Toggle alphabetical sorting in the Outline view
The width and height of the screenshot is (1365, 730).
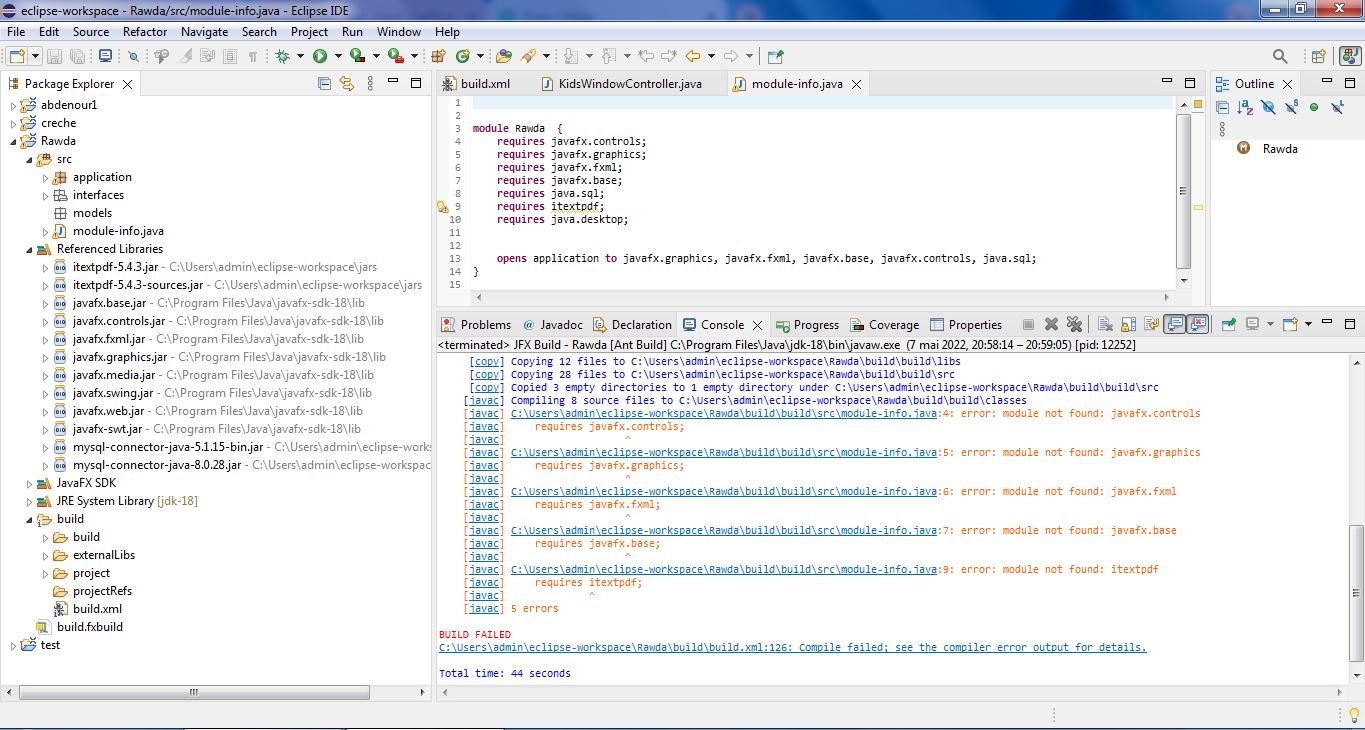point(1244,107)
